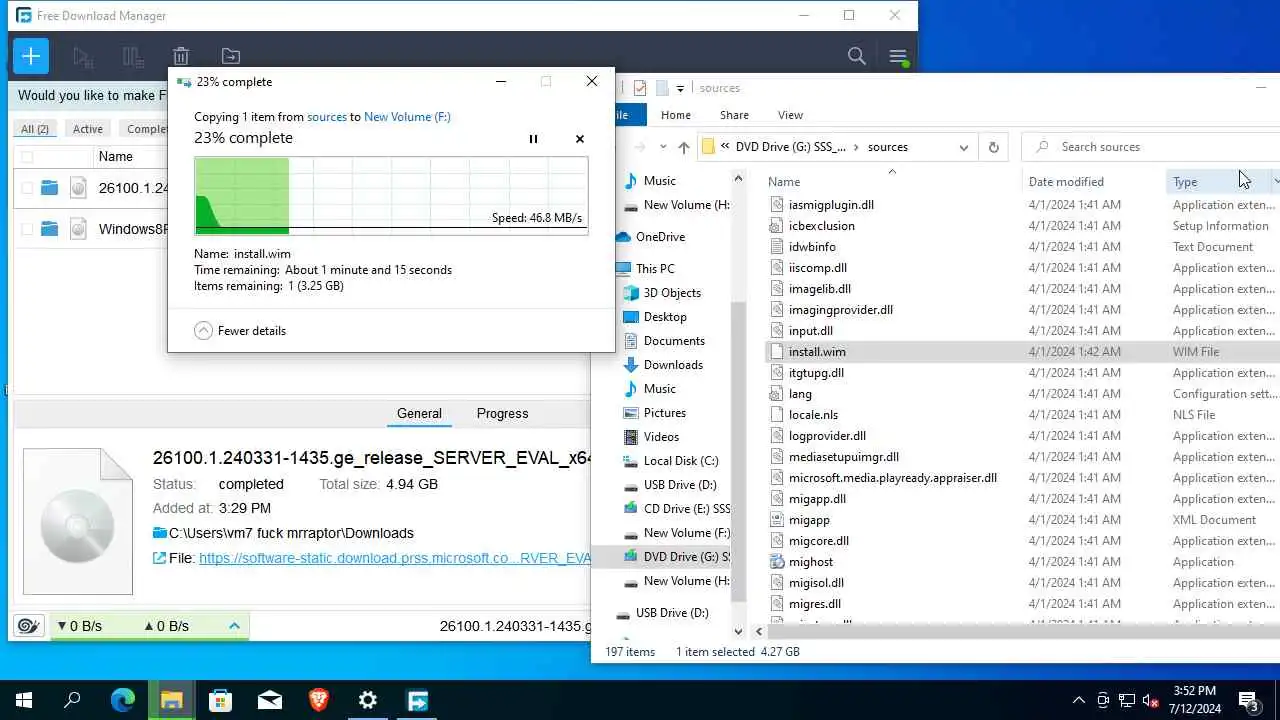Screen dimensions: 1280x720
Task: Tick the select-all checkbox in FDM list header
Action: point(27,157)
